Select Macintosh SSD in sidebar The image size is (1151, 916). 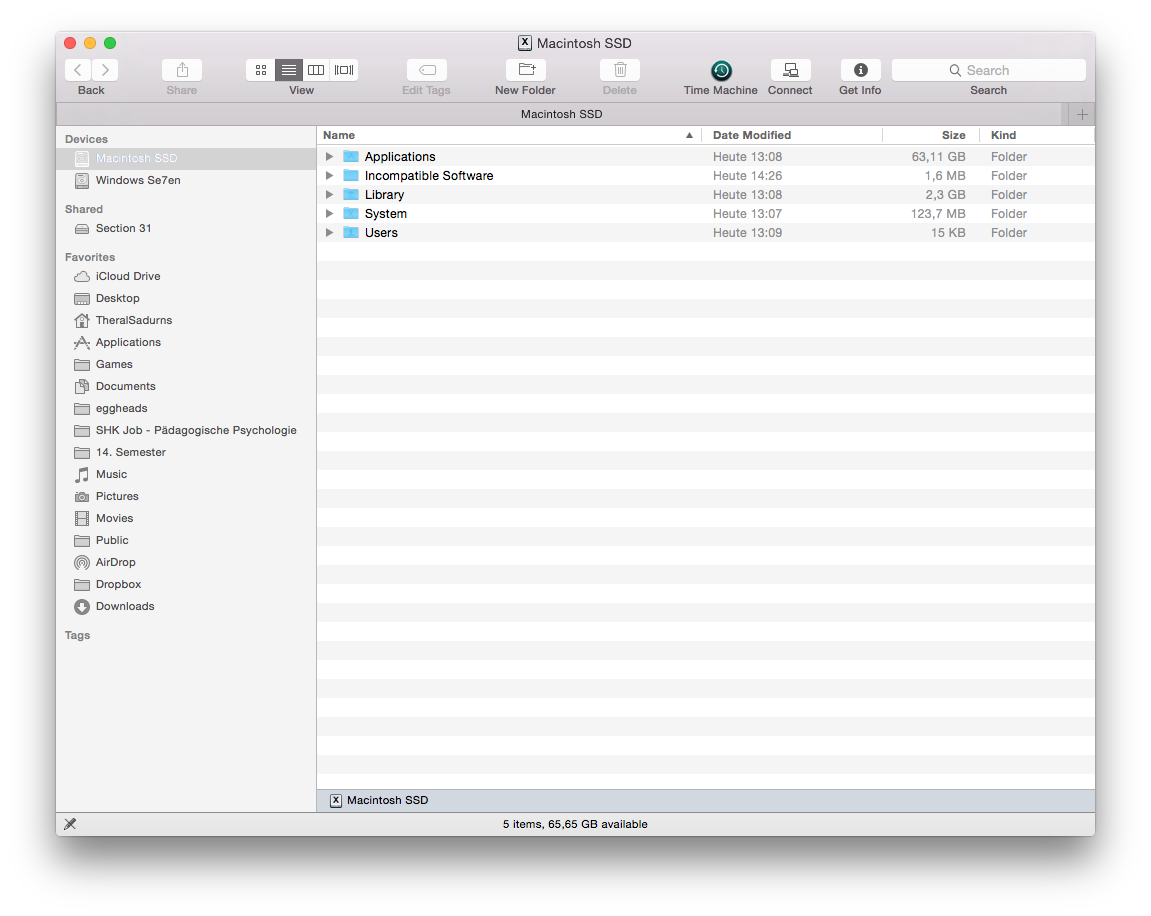point(186,159)
